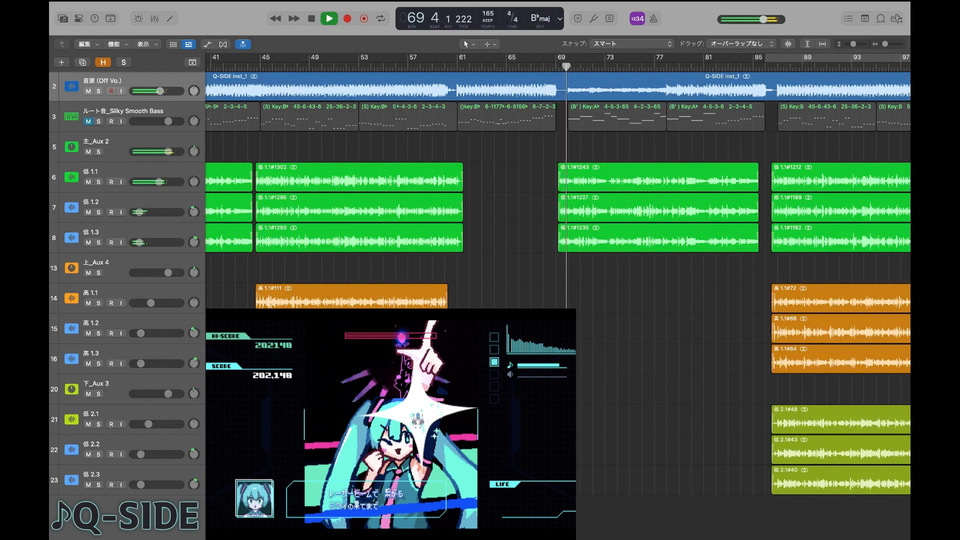960x540 pixels.
Task: Adjust the master volume slider
Action: (x=751, y=19)
